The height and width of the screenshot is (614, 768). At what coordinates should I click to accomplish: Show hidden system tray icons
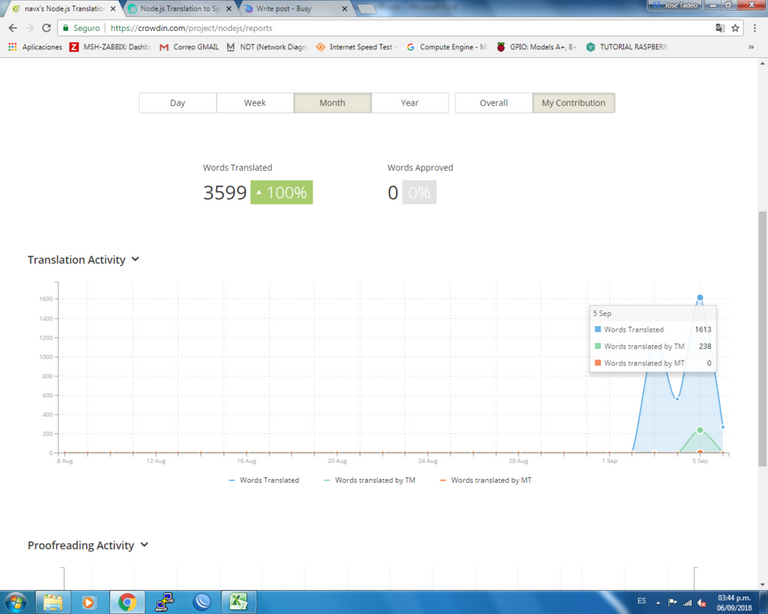tap(658, 603)
